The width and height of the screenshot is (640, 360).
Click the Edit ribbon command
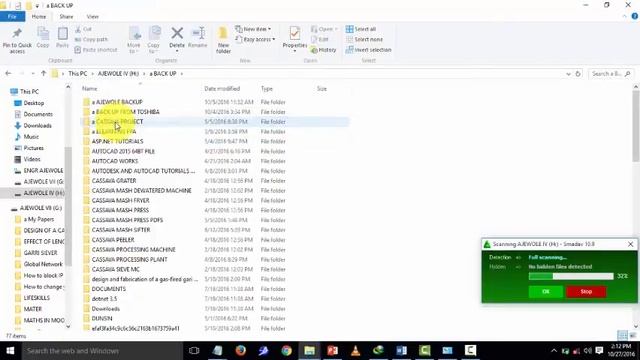point(320,40)
